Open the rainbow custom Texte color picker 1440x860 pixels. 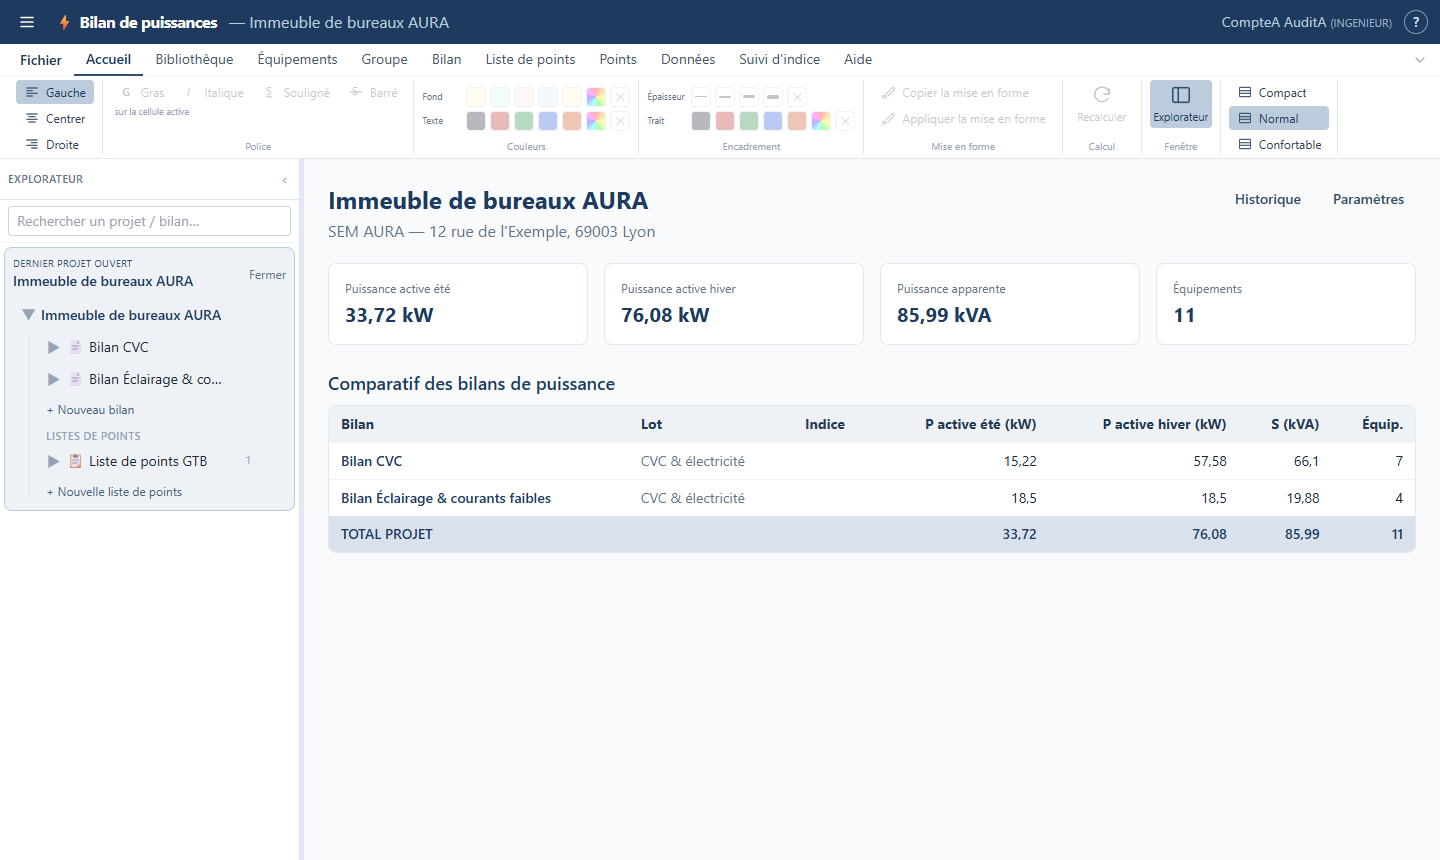point(596,121)
